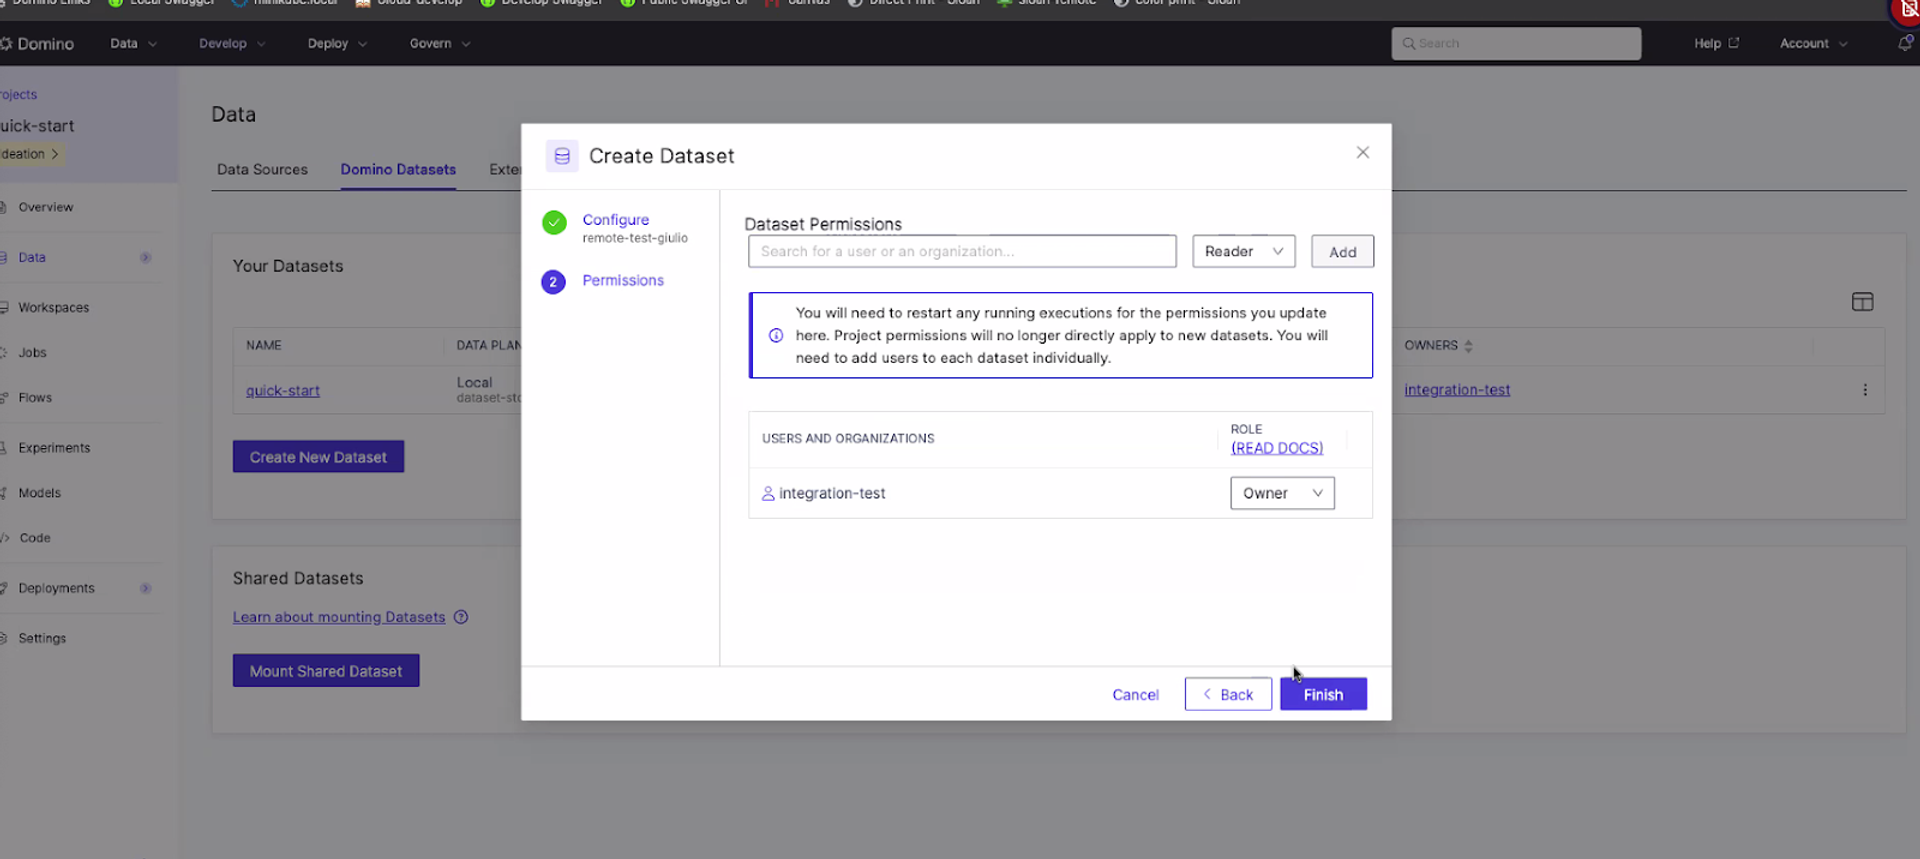Go to the completed Configure step

tap(615, 220)
